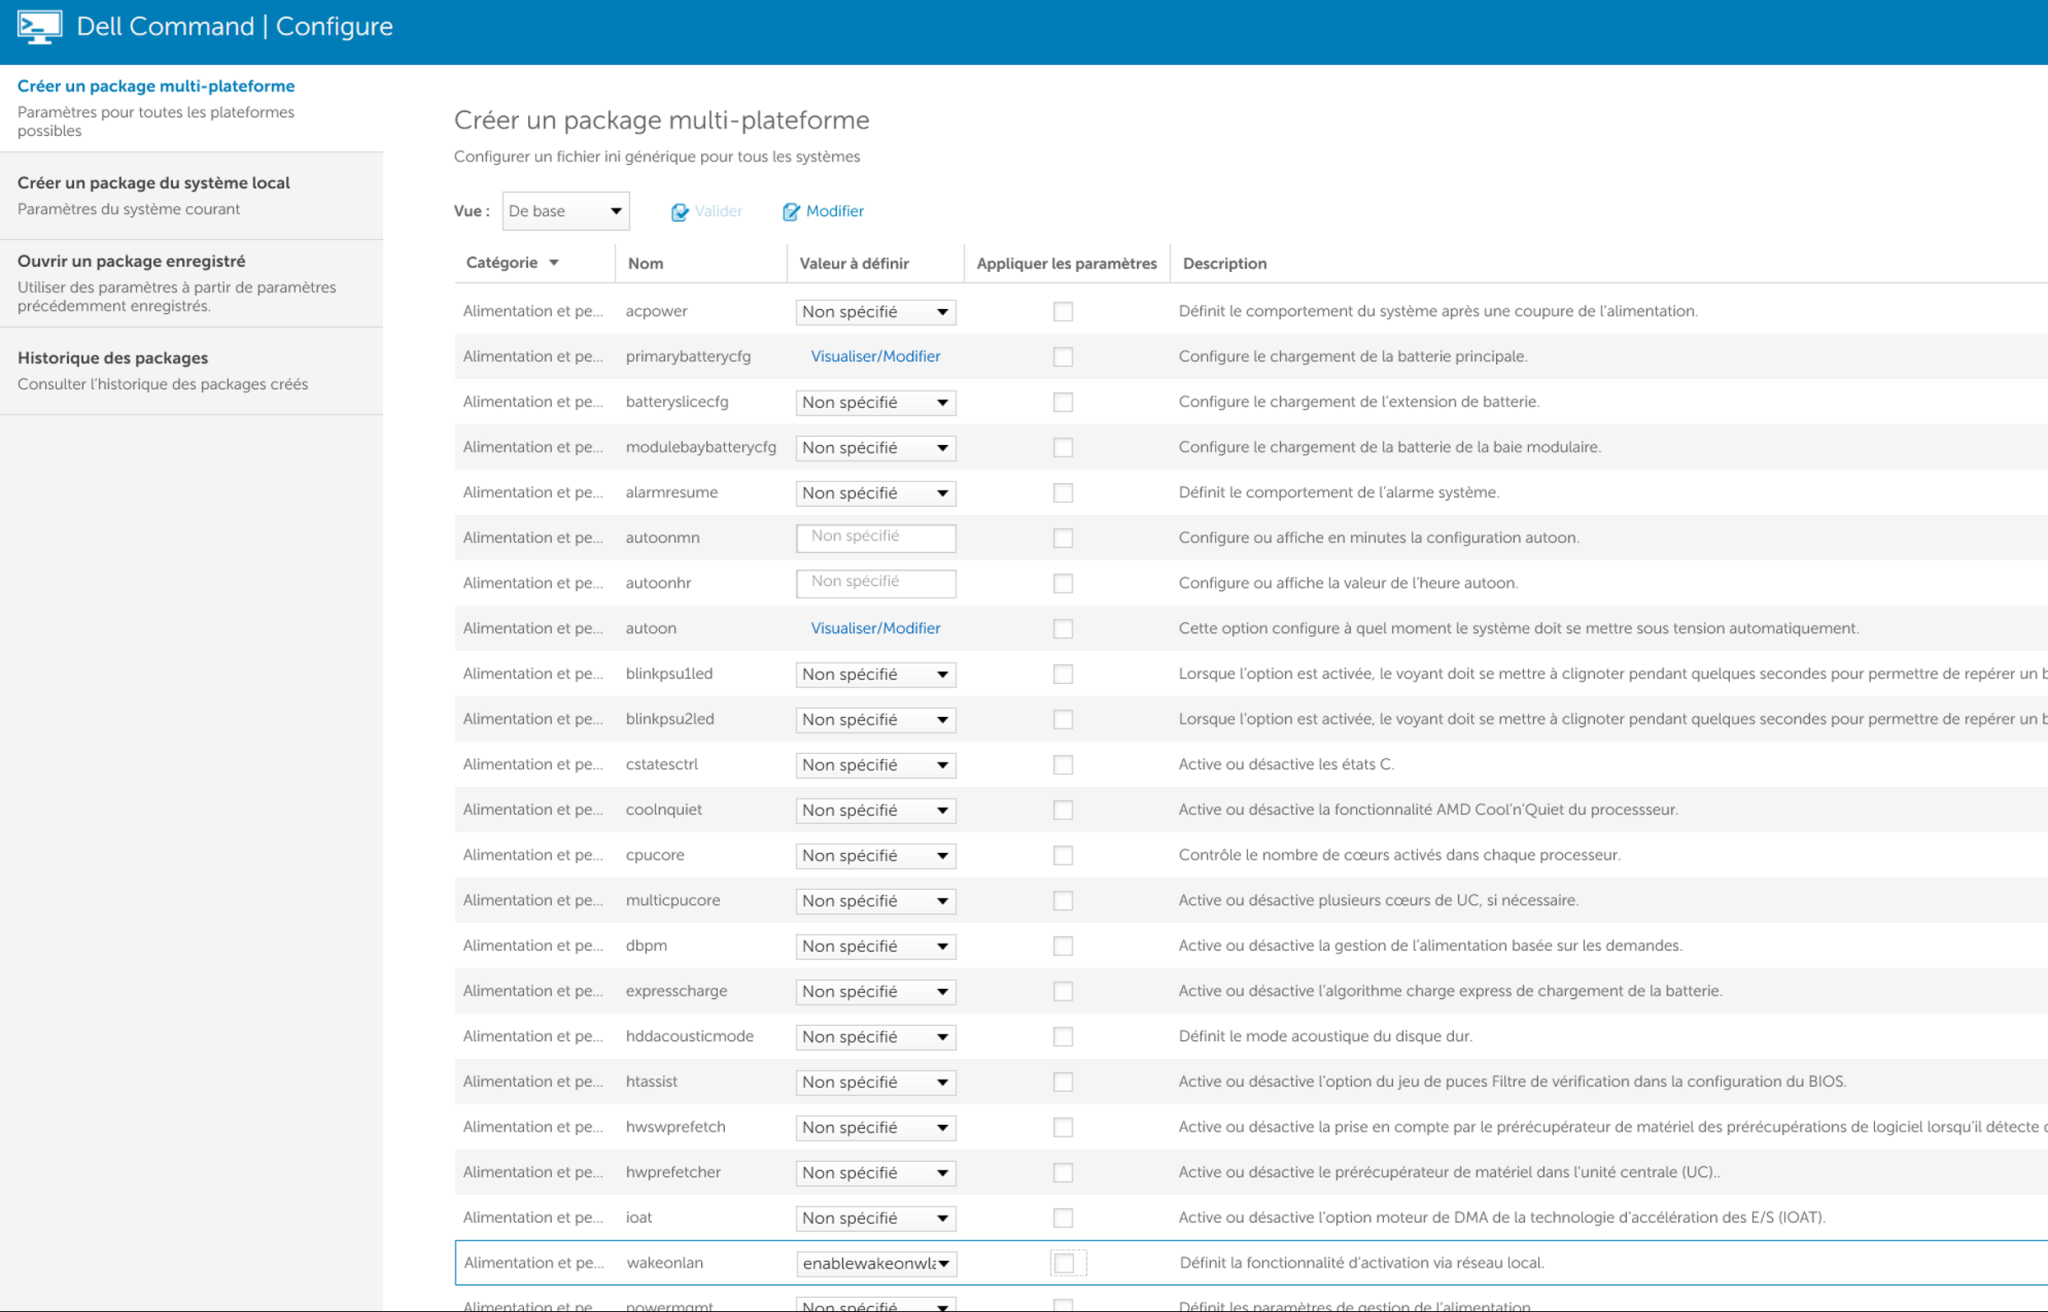Screen dimensions: 2048x1312
Task: Click the autoonmn value input field
Action: coord(875,537)
